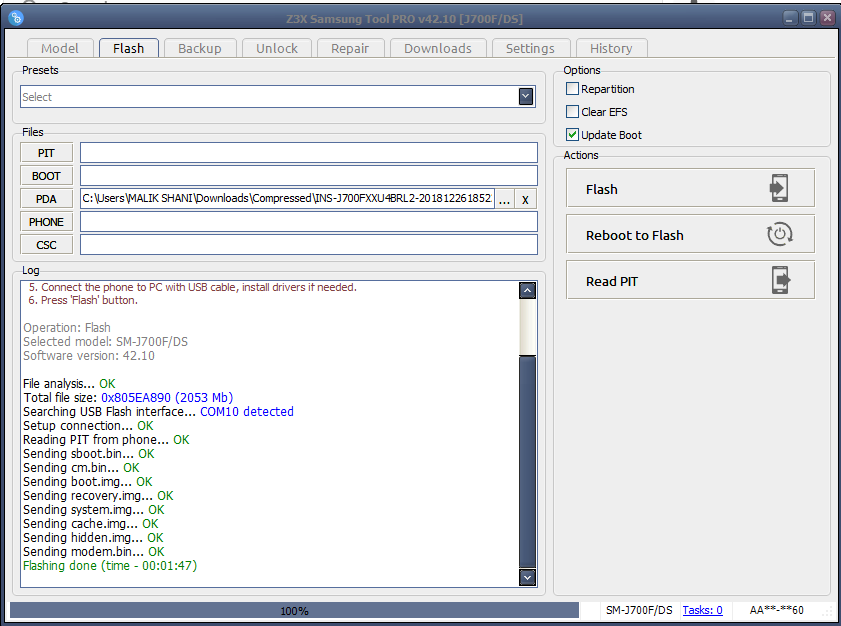The width and height of the screenshot is (841, 626).
Task: Click the PDA file button
Action: click(x=46, y=199)
